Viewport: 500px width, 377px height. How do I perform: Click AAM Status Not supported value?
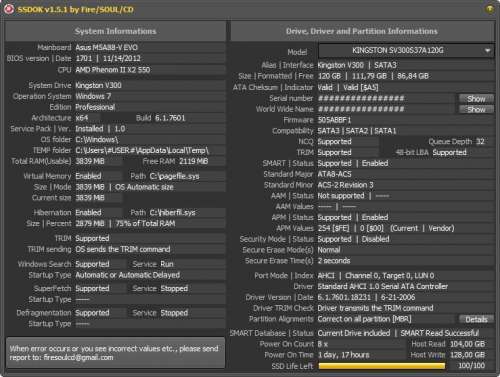[x=341, y=196]
